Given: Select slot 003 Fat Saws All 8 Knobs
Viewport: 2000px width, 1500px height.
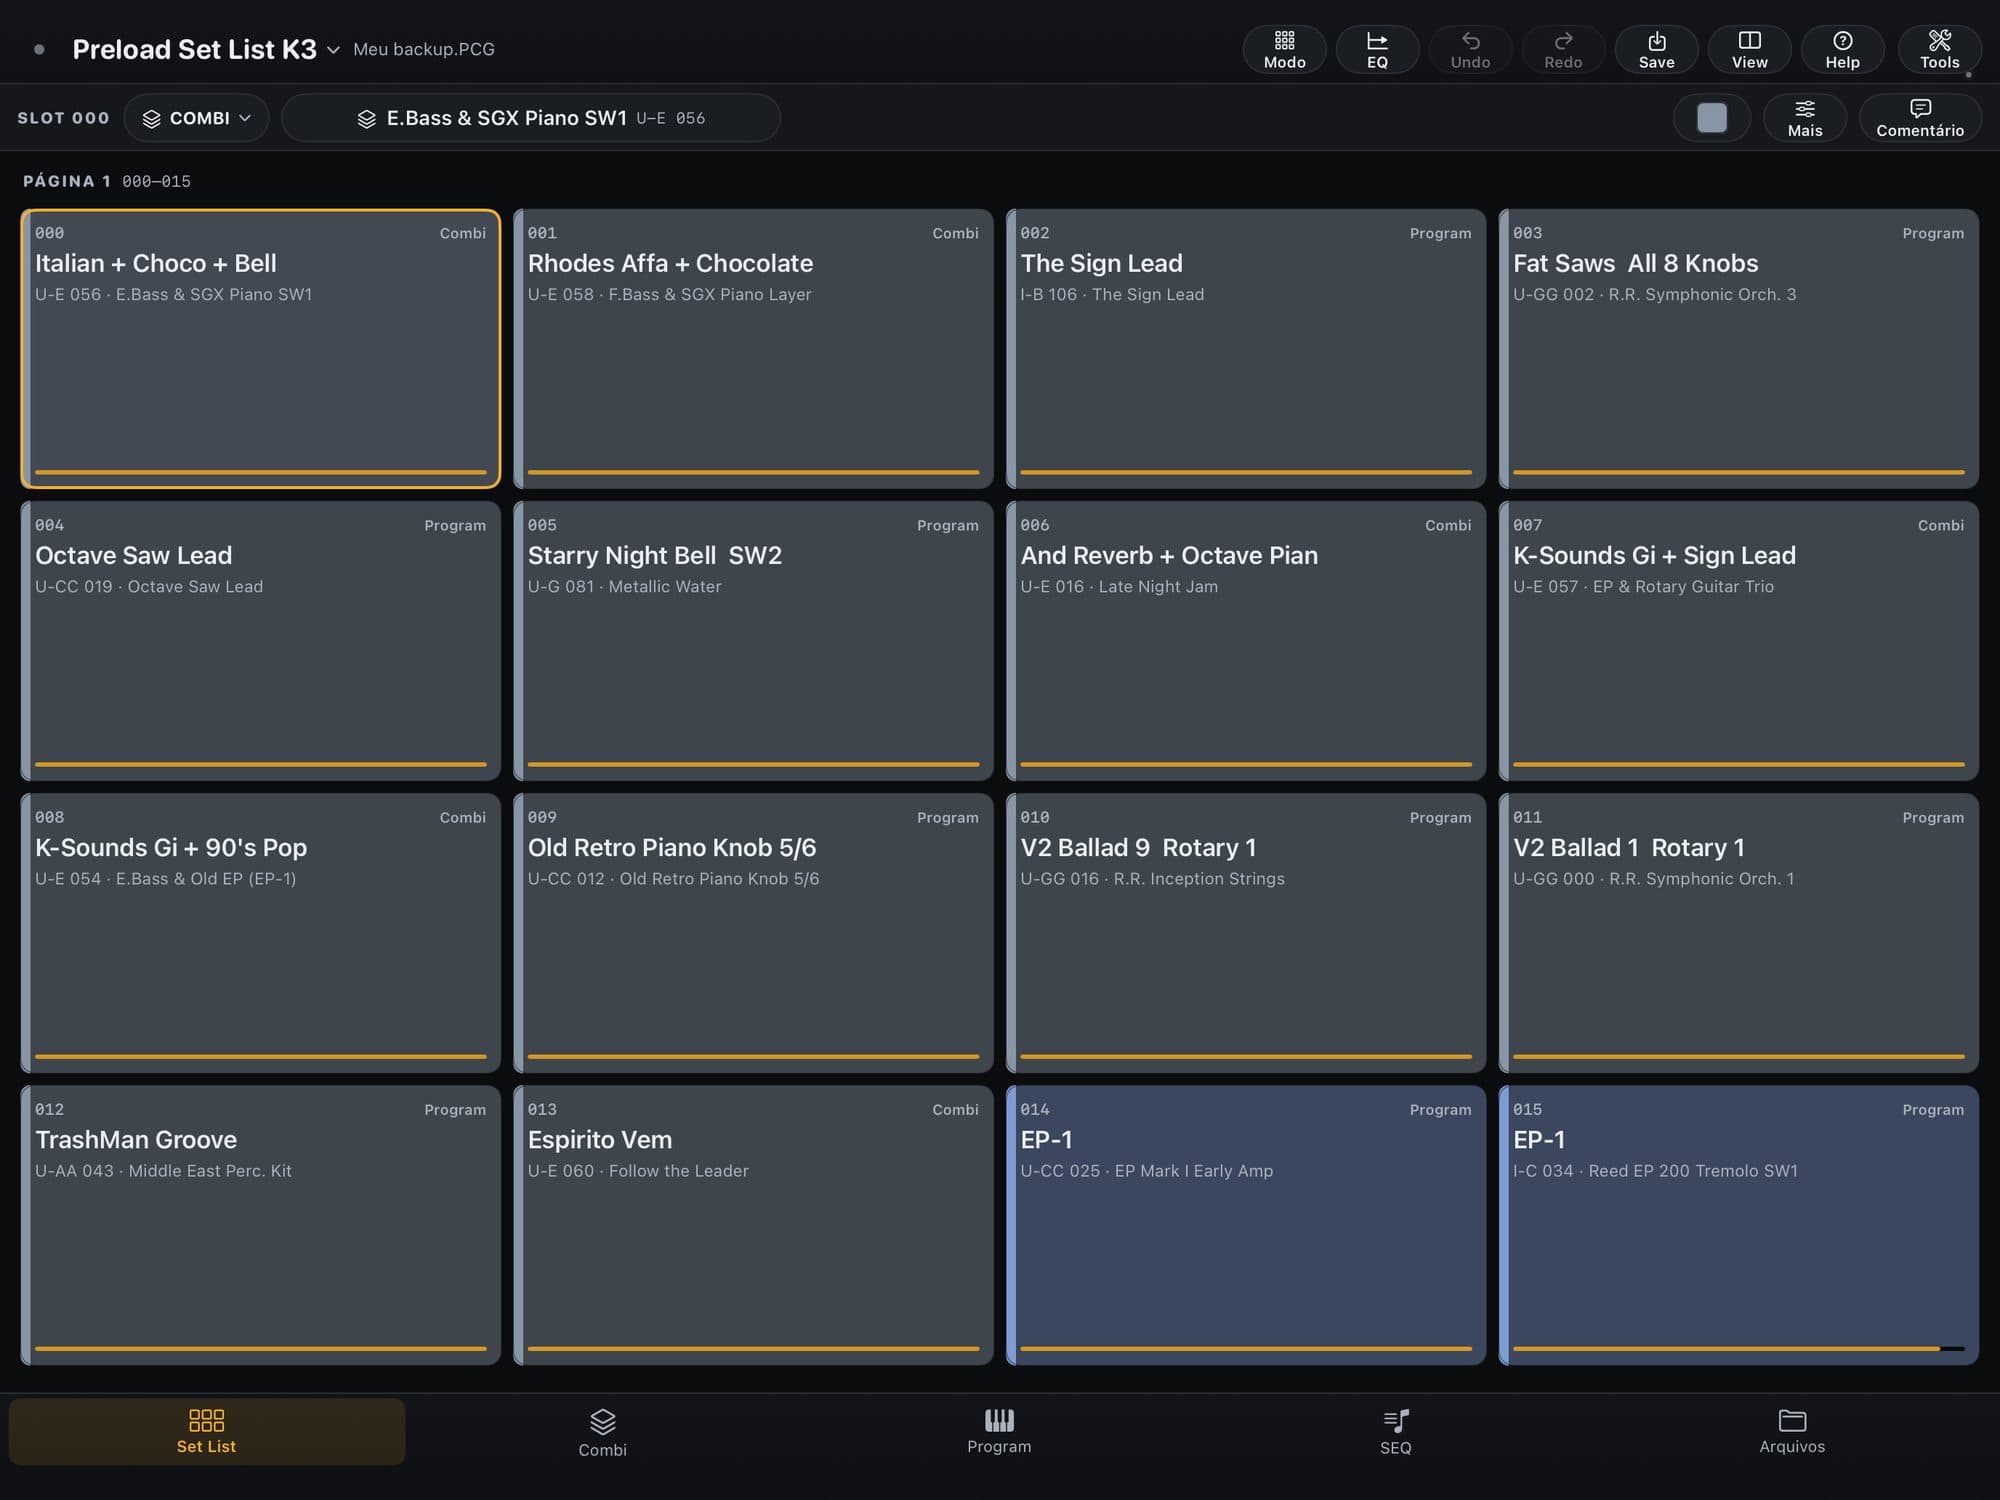Looking at the screenshot, I should click(x=1738, y=348).
